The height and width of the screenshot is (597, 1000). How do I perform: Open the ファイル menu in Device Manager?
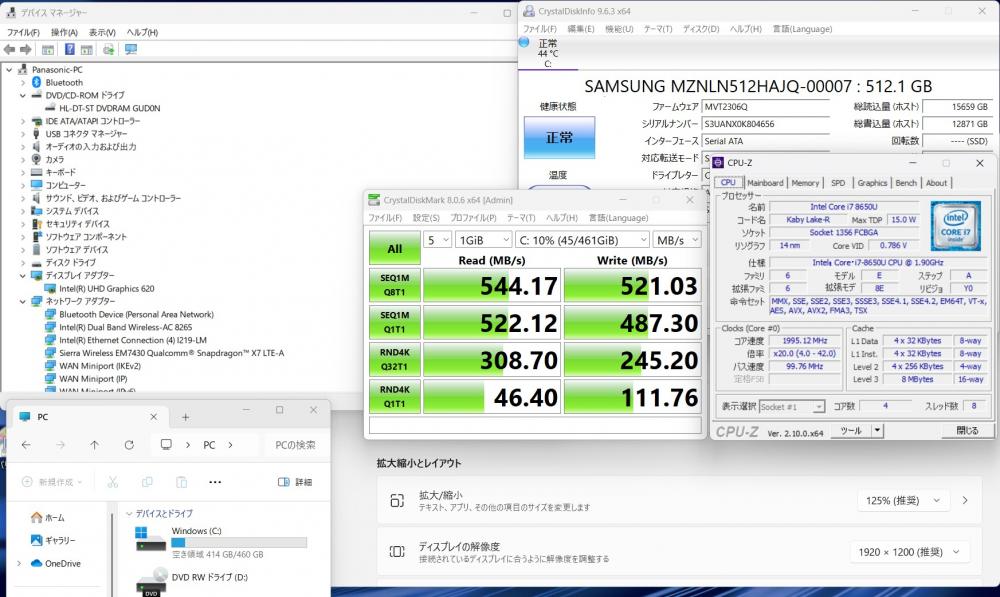(x=23, y=33)
